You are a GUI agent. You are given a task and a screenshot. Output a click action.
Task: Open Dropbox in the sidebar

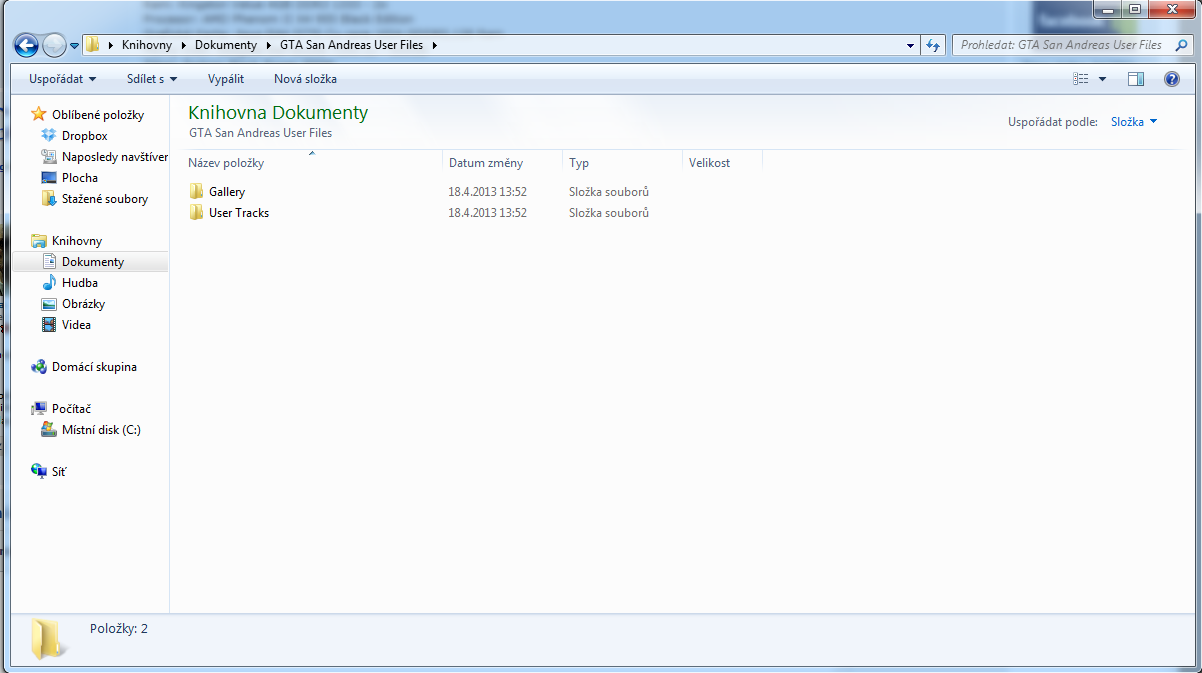click(x=85, y=135)
